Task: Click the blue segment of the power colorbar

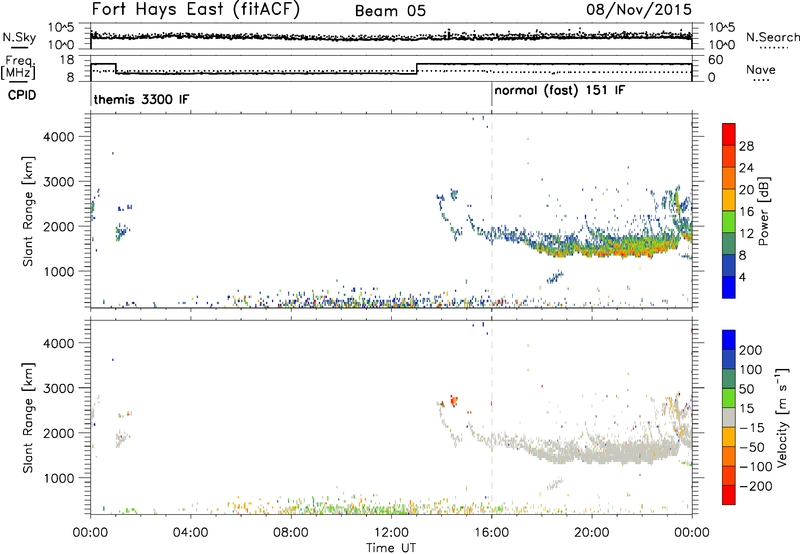Action: coord(729,287)
